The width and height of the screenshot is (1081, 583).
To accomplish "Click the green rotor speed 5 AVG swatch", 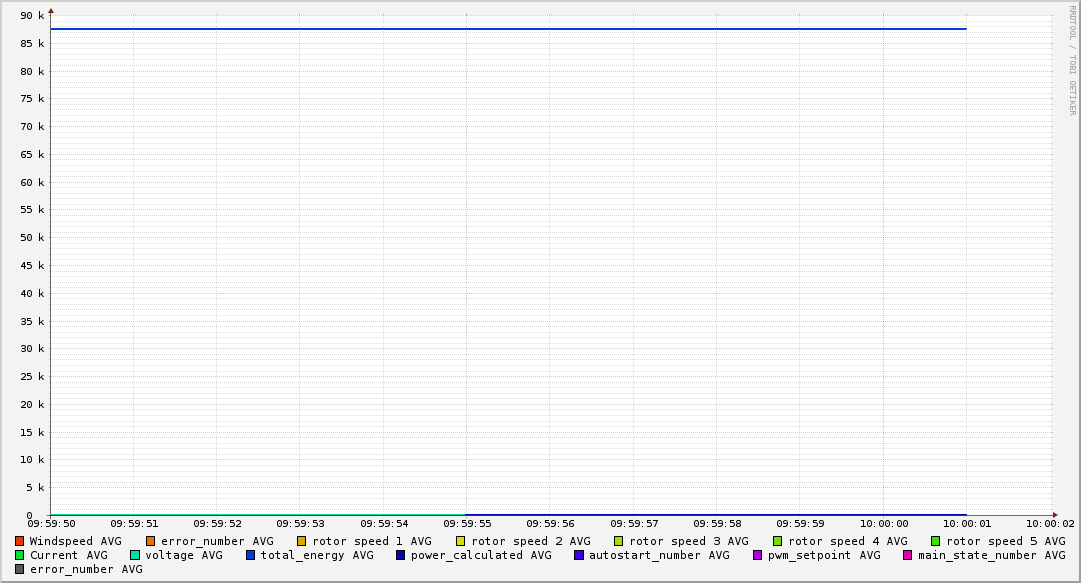I will point(936,541).
